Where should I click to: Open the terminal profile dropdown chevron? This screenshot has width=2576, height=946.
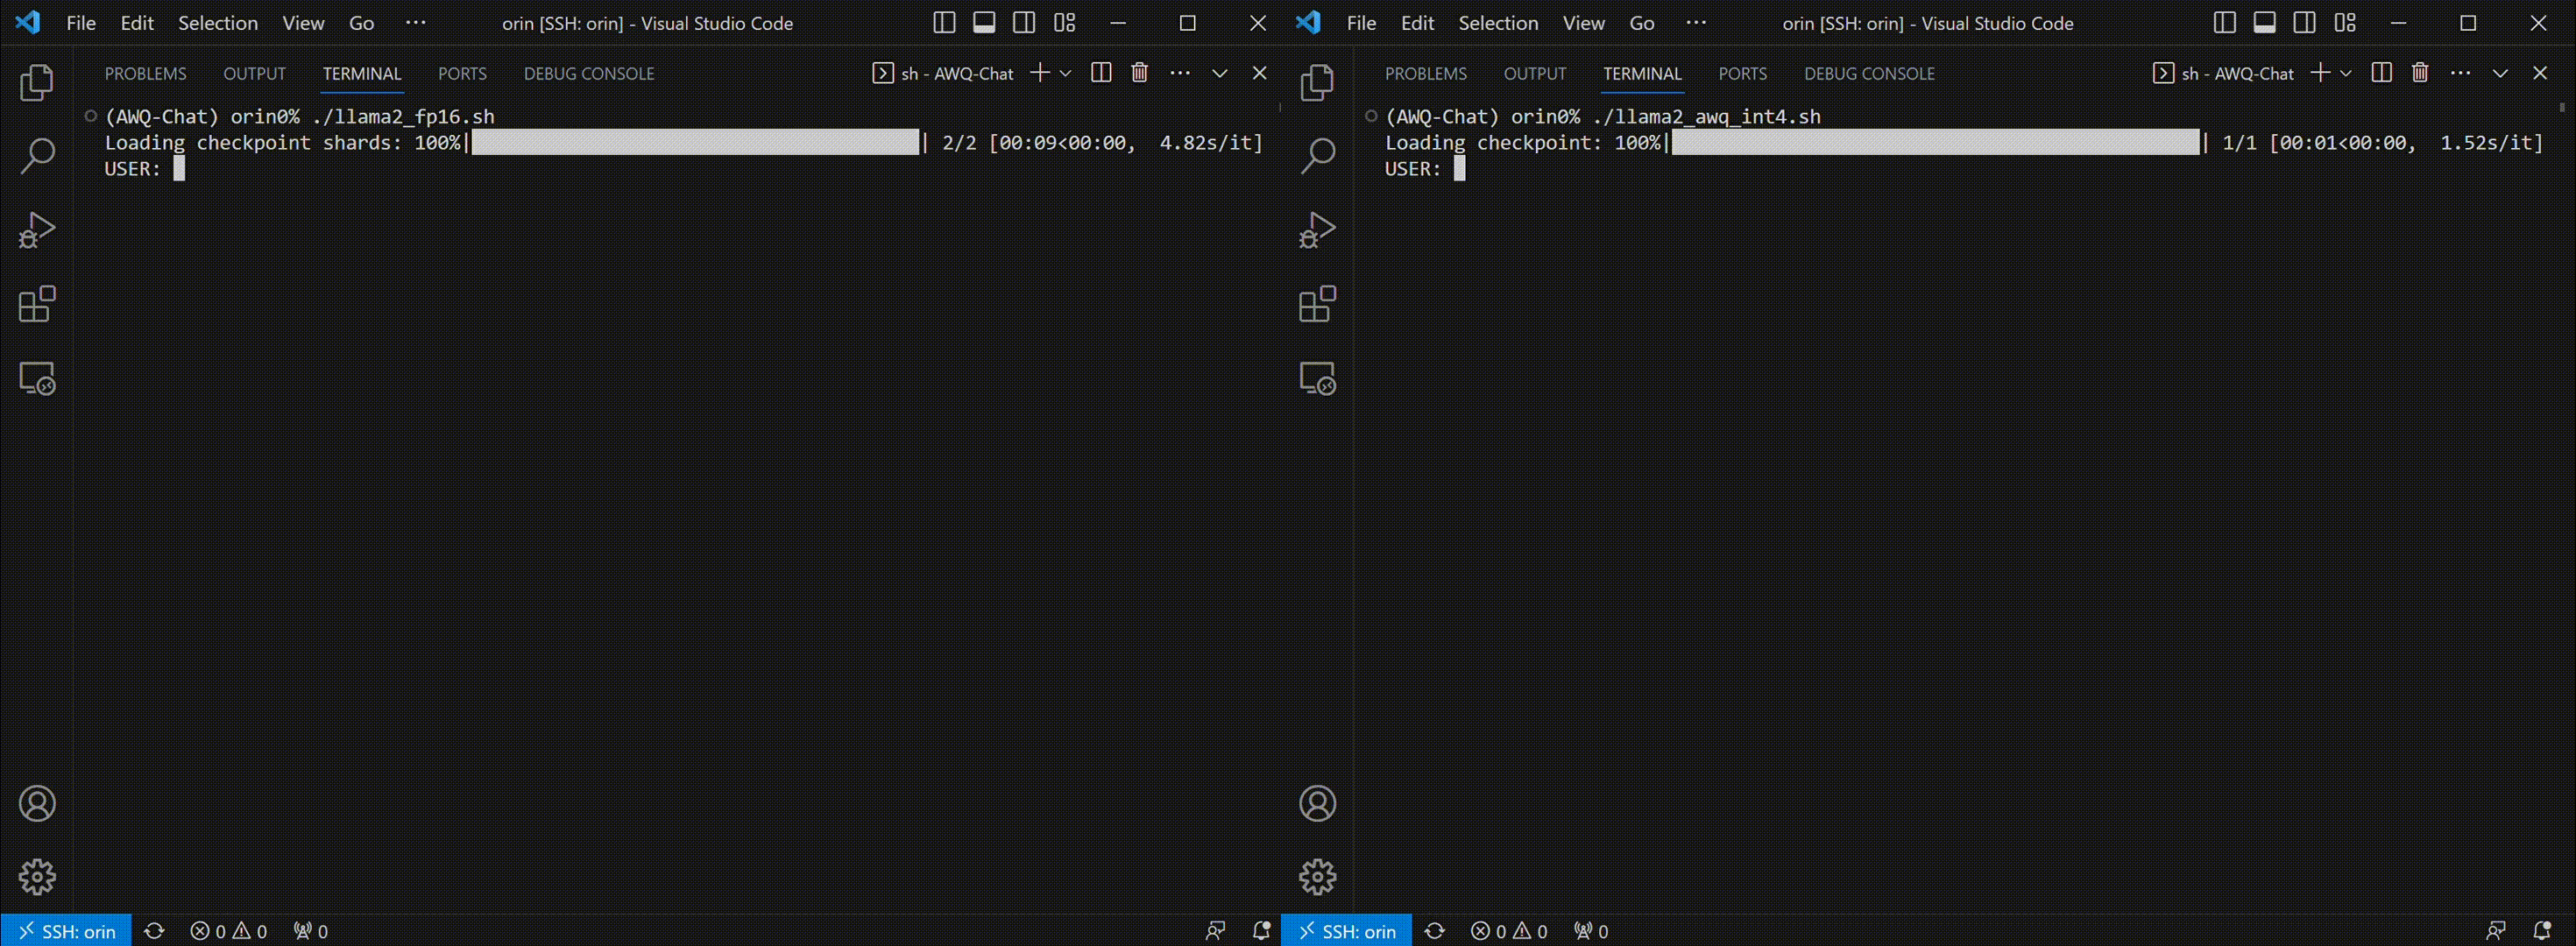point(1066,72)
